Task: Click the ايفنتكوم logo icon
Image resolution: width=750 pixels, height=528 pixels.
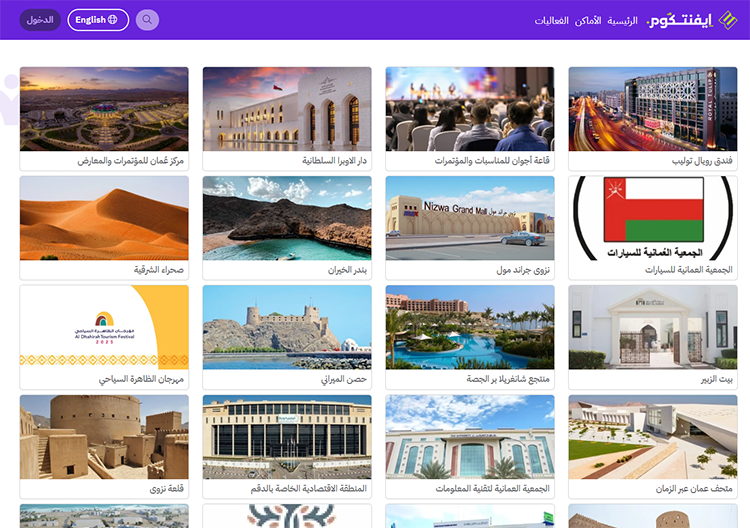Action: [728, 20]
